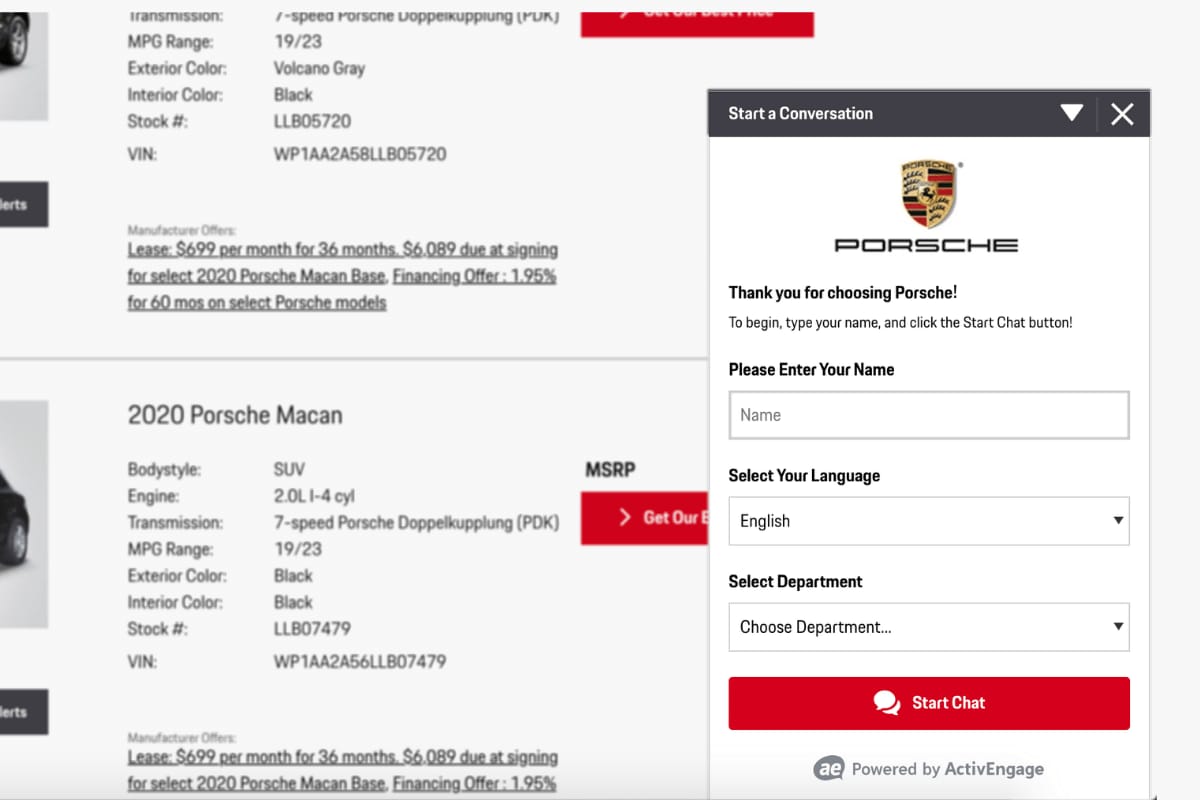Click the ActivEngage ae logo icon
The height and width of the screenshot is (800, 1200).
(828, 768)
